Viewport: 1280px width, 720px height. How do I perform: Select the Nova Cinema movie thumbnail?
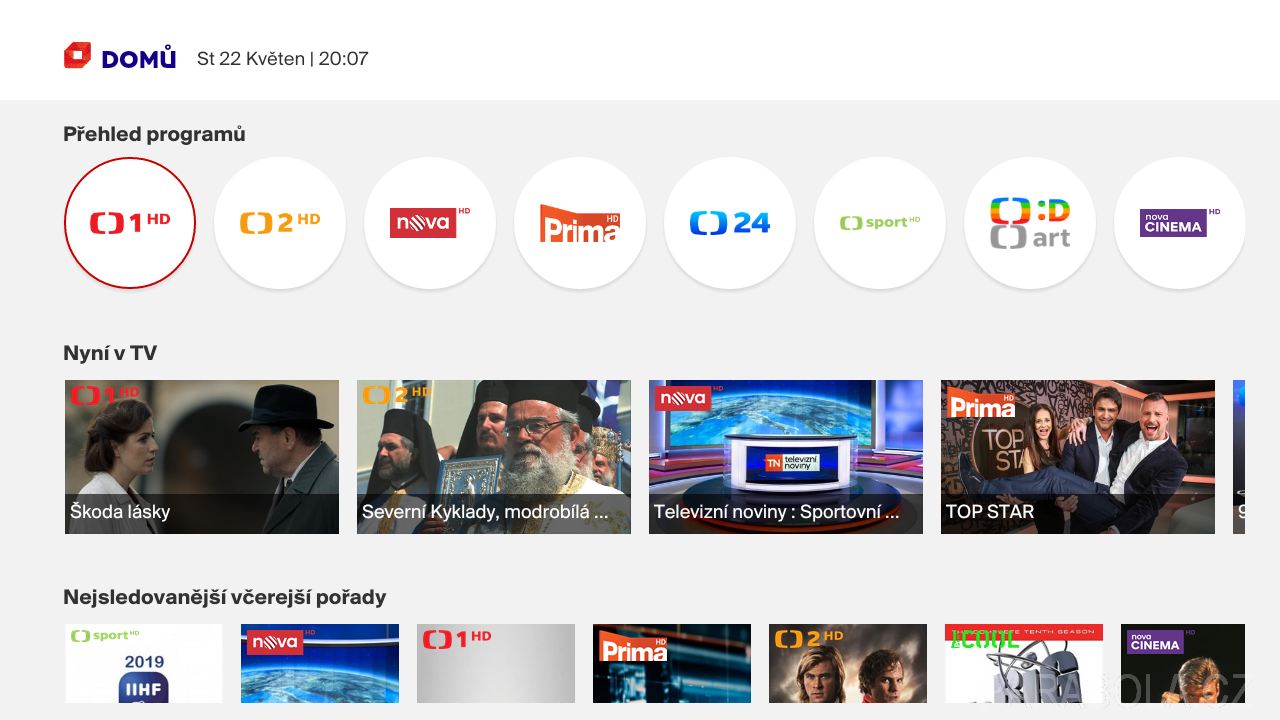pyautogui.click(x=1183, y=664)
